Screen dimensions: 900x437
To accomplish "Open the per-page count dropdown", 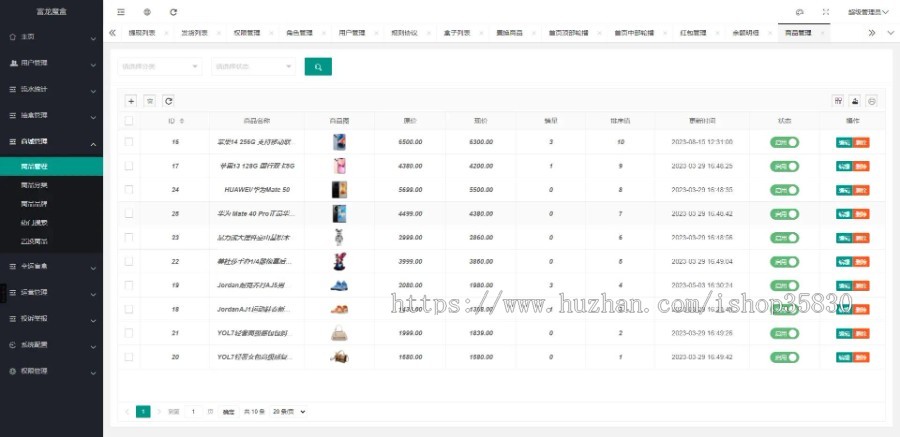I will point(288,412).
